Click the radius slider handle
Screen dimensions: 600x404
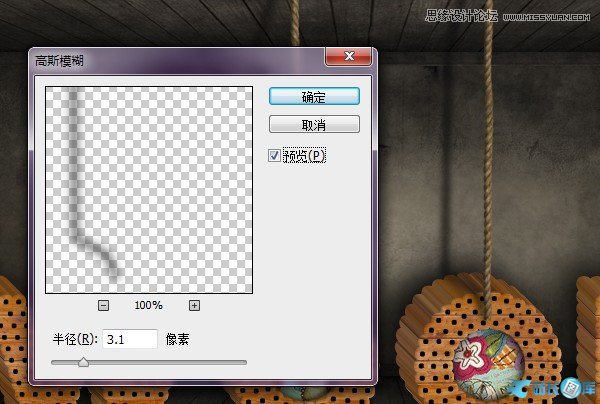click(x=83, y=362)
